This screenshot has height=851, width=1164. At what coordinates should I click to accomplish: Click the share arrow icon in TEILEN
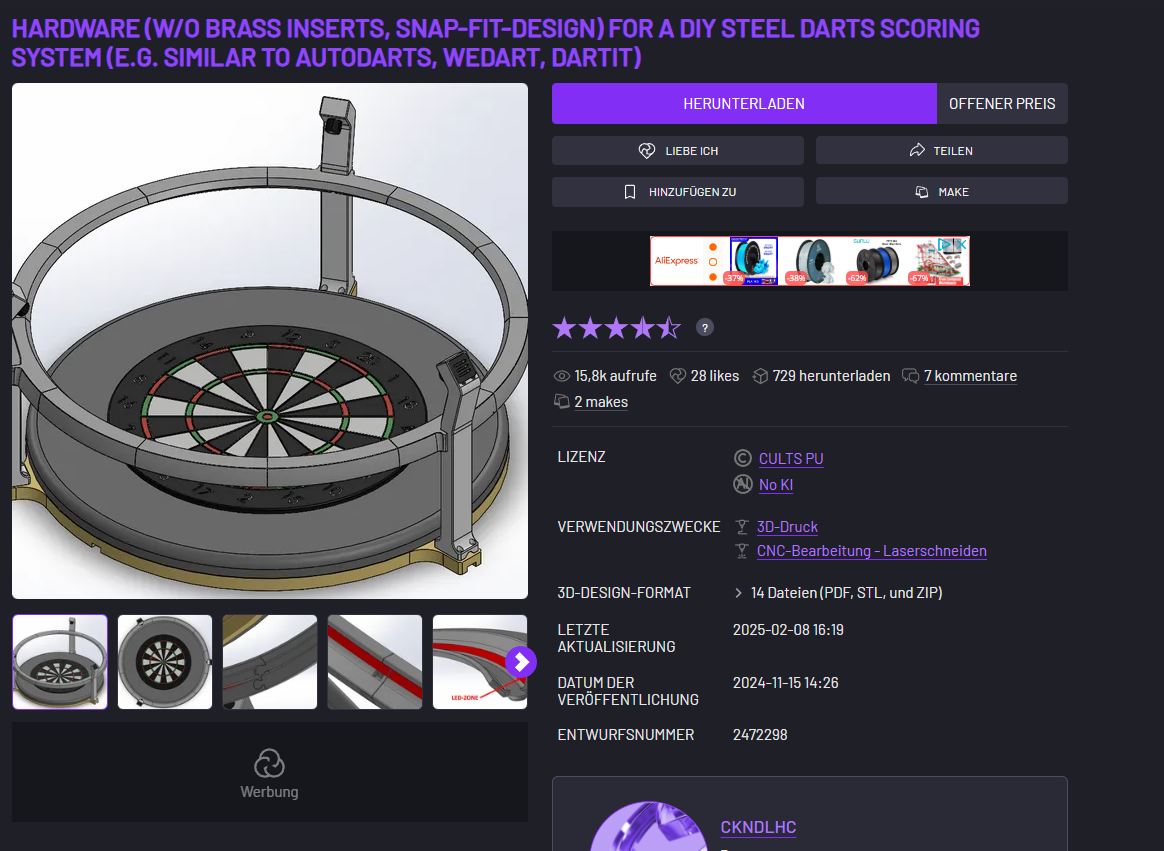(918, 151)
